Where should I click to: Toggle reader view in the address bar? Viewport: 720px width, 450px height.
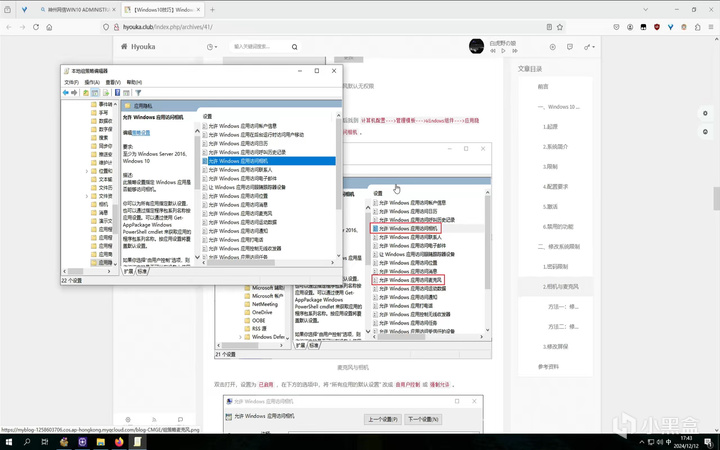tap(549, 27)
